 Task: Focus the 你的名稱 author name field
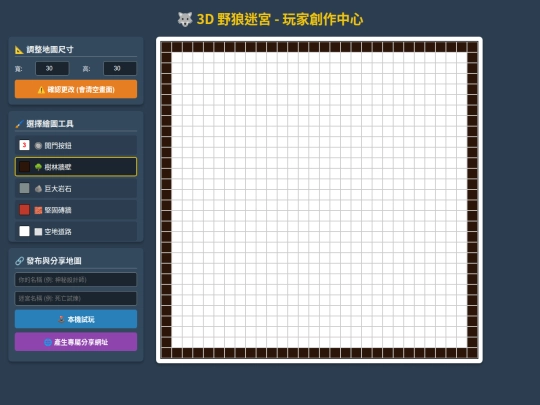76,280
